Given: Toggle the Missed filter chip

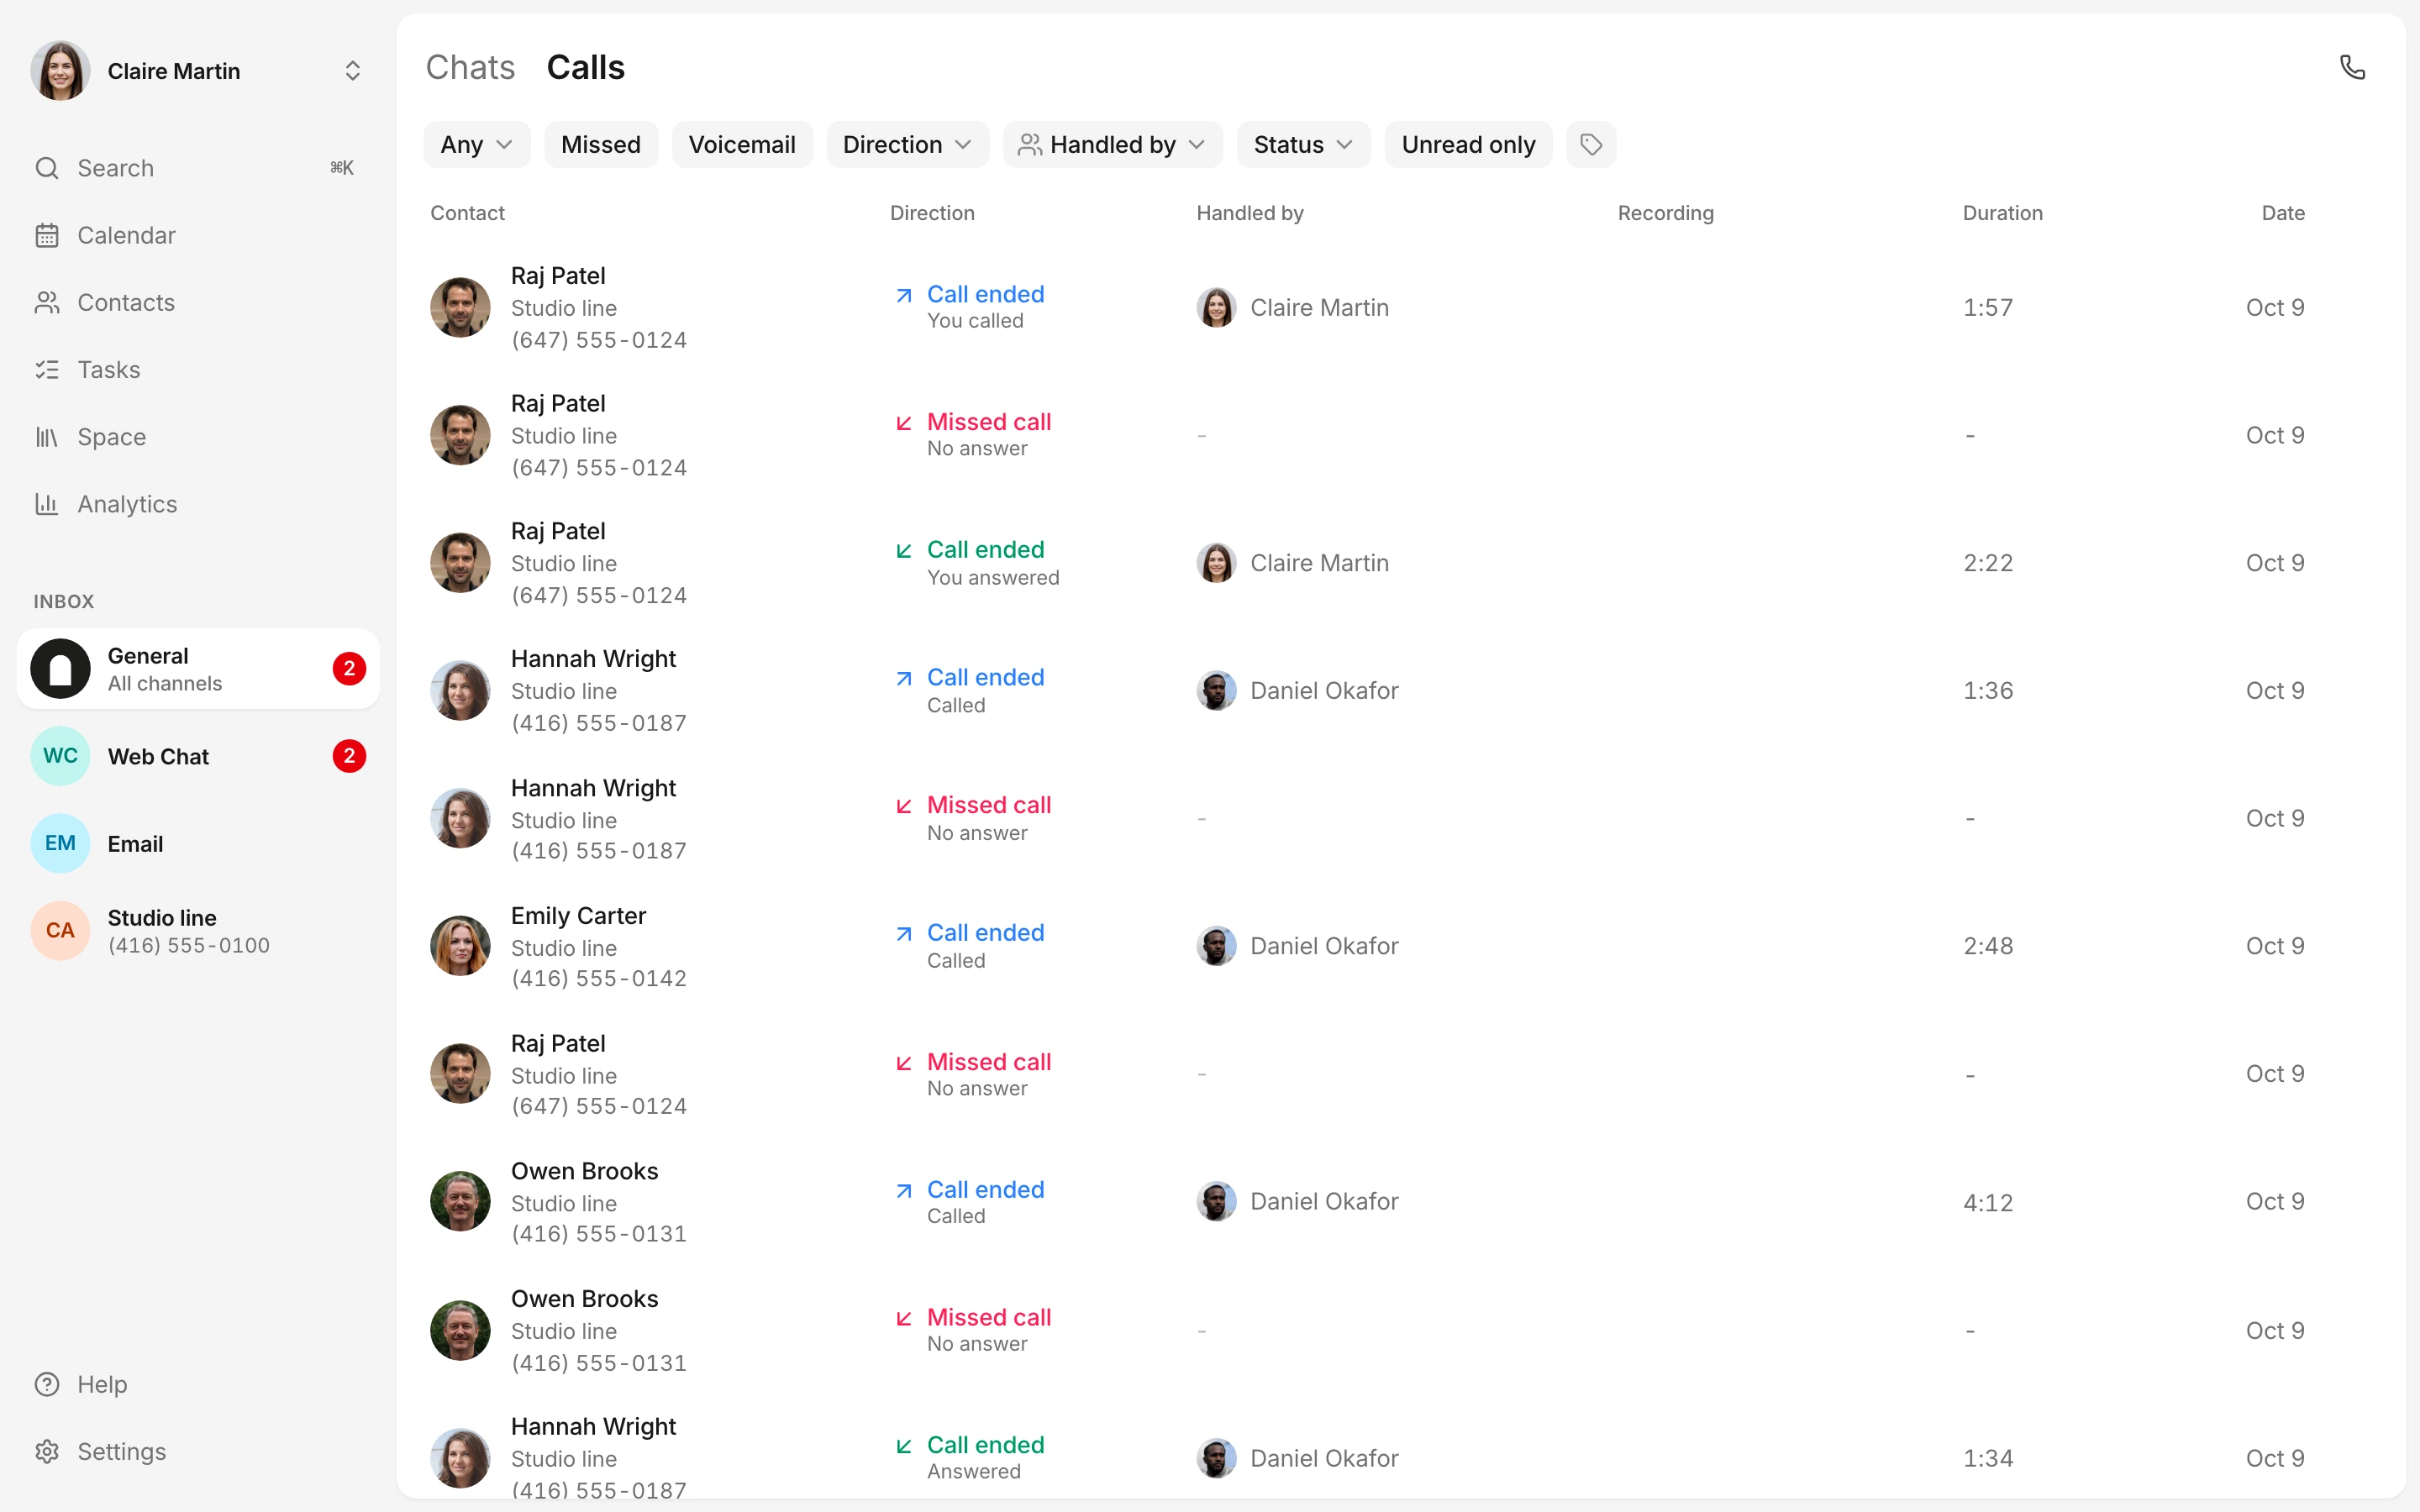Looking at the screenshot, I should click(601, 145).
